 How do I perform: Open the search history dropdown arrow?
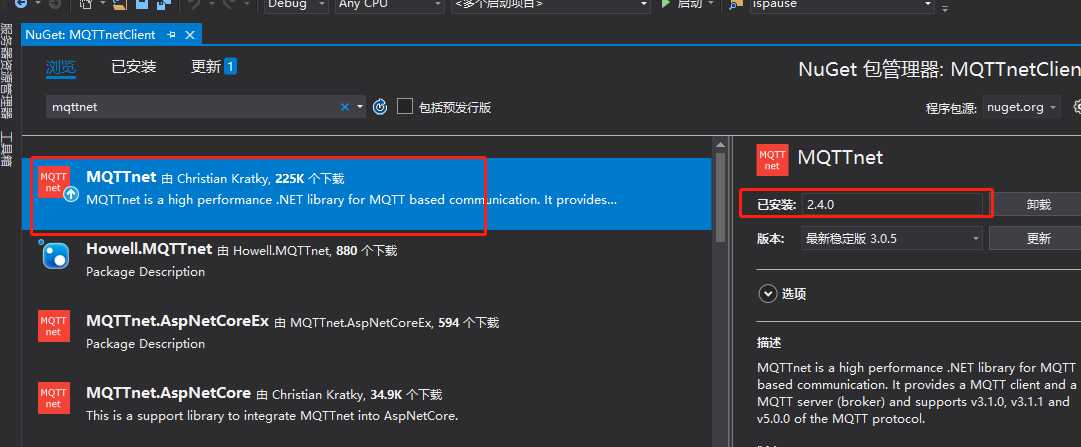point(360,107)
